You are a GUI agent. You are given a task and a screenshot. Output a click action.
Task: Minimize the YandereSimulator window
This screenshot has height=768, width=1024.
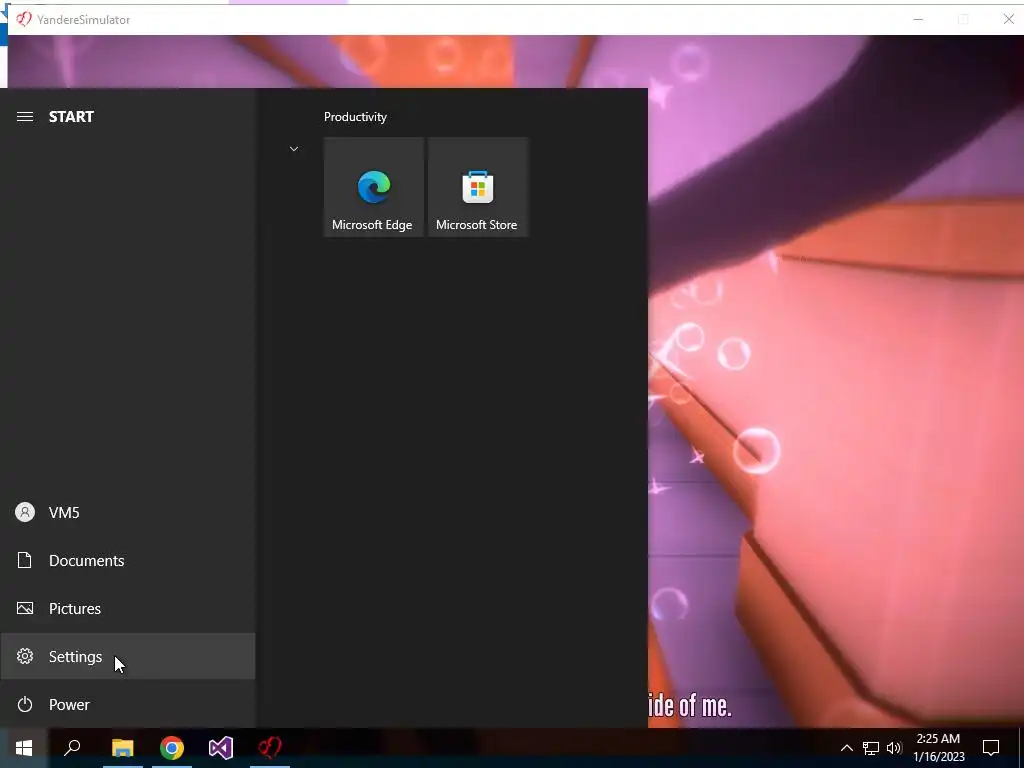pyautogui.click(x=918, y=20)
